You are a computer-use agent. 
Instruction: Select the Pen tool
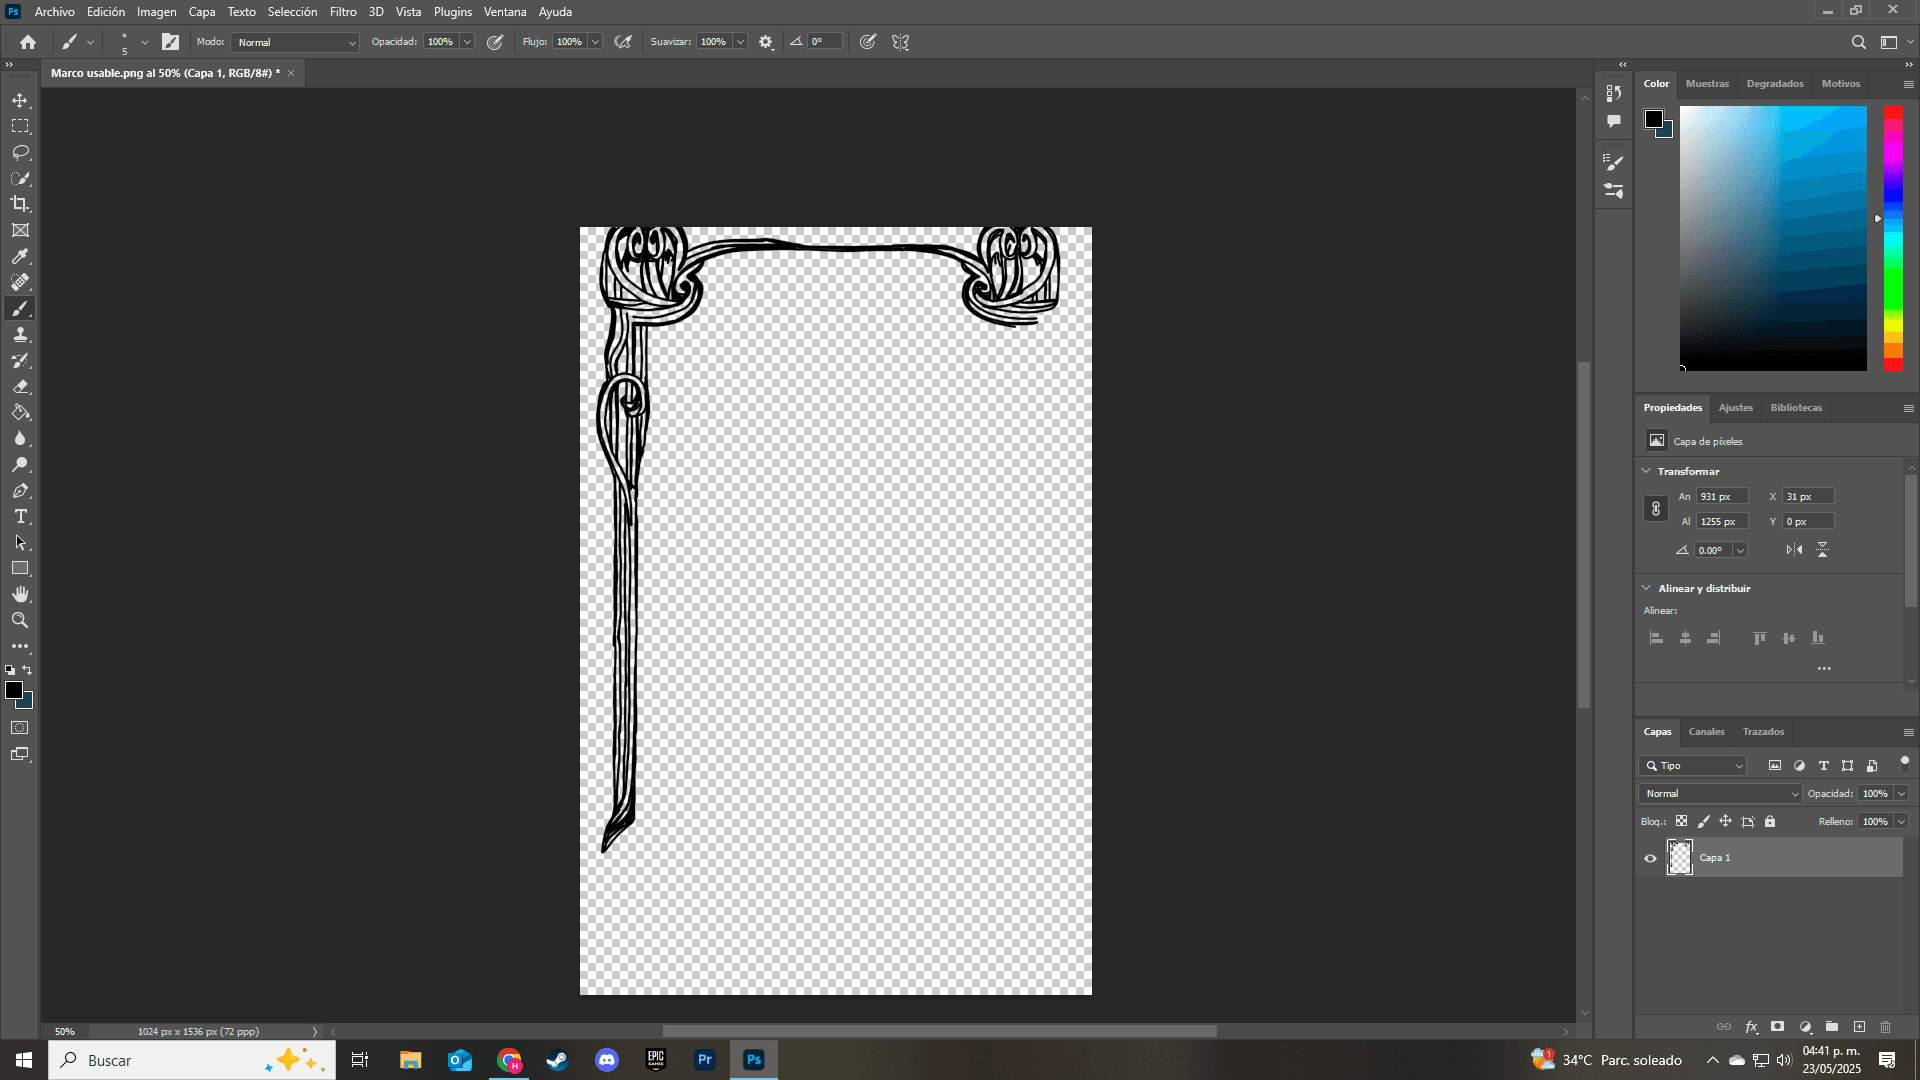[20, 490]
